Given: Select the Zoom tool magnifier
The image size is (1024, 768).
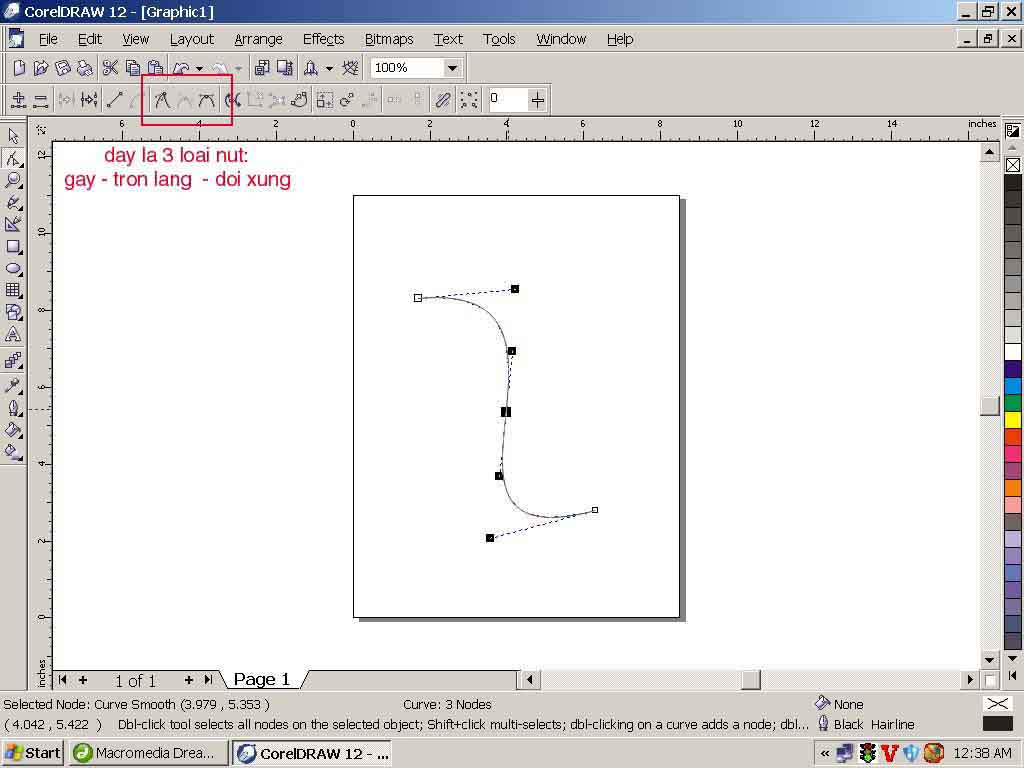Looking at the screenshot, I should pos(13,180).
